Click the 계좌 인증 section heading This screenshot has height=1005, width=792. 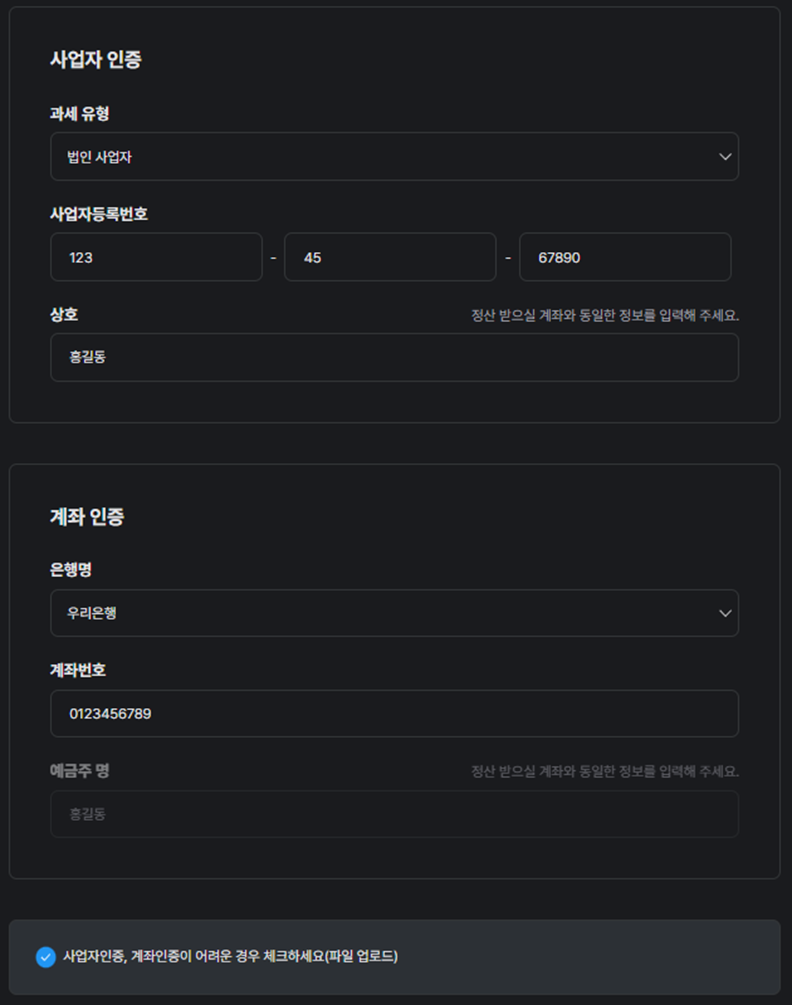(87, 517)
